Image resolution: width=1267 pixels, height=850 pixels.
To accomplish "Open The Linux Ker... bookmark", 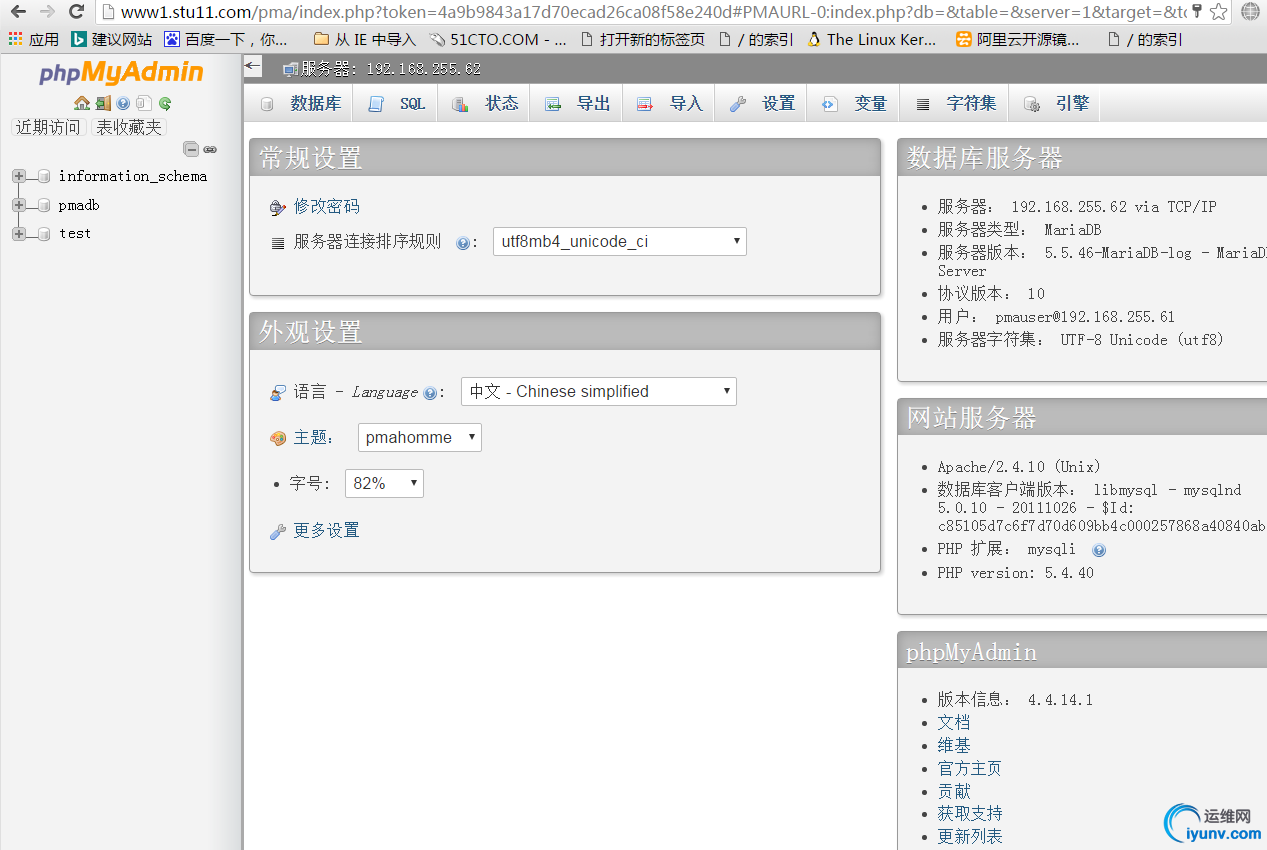I will 872,39.
